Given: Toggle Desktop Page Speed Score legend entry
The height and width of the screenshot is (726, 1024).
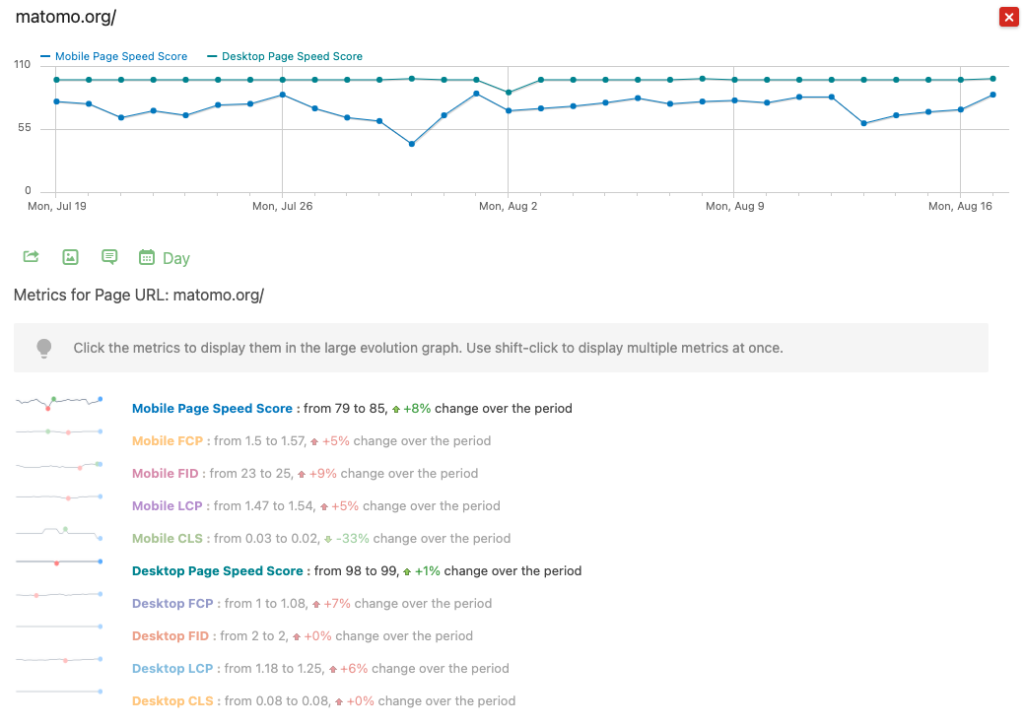Looking at the screenshot, I should [x=285, y=57].
